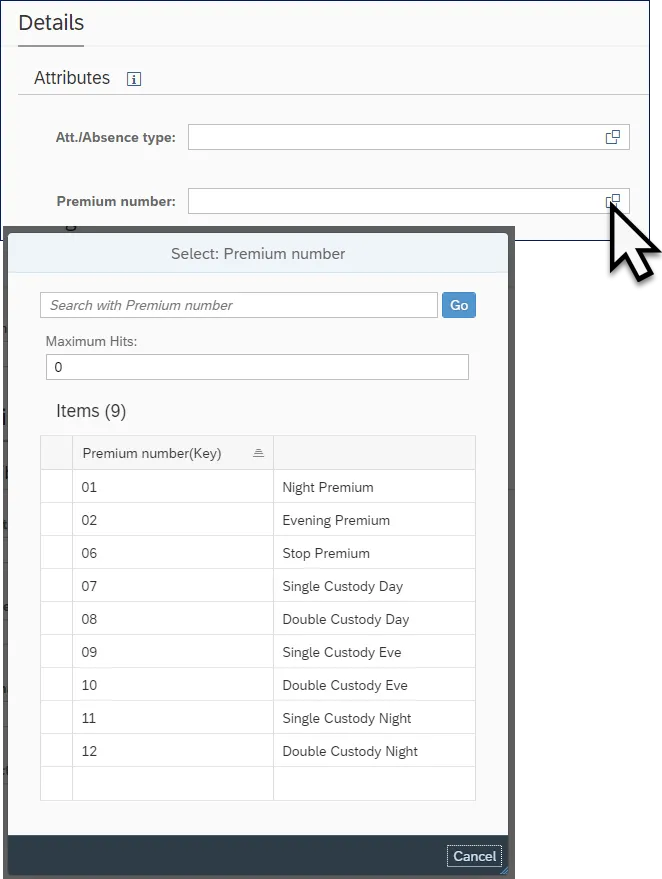Select the row selector for key 01
The width and height of the screenshot is (662, 879).
57,487
